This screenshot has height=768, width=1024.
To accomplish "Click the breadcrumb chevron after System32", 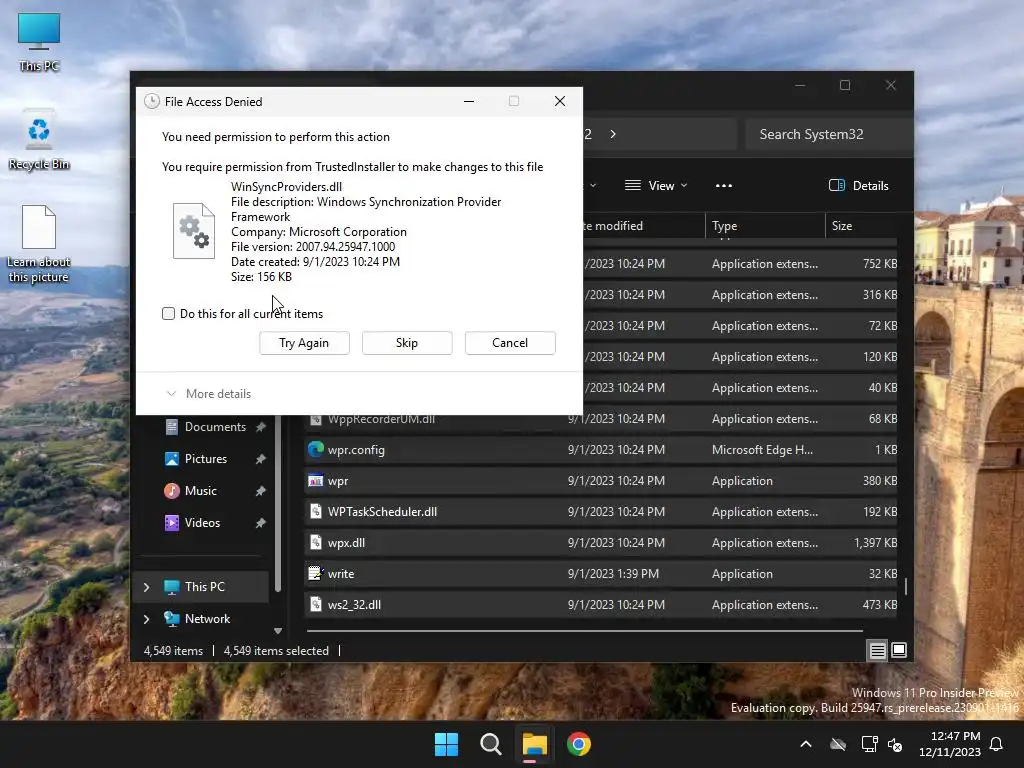I will 613,134.
